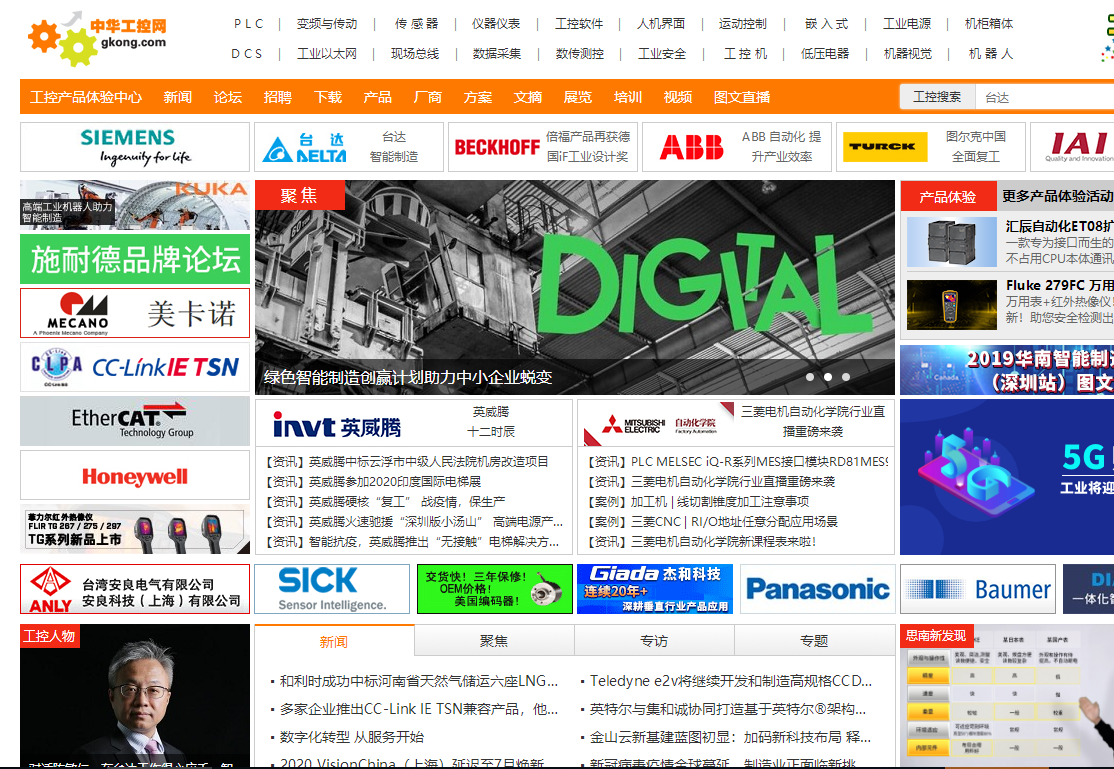The image size is (1114, 769).
Task: Open 图文直播 in the orange nav bar
Action: (742, 97)
